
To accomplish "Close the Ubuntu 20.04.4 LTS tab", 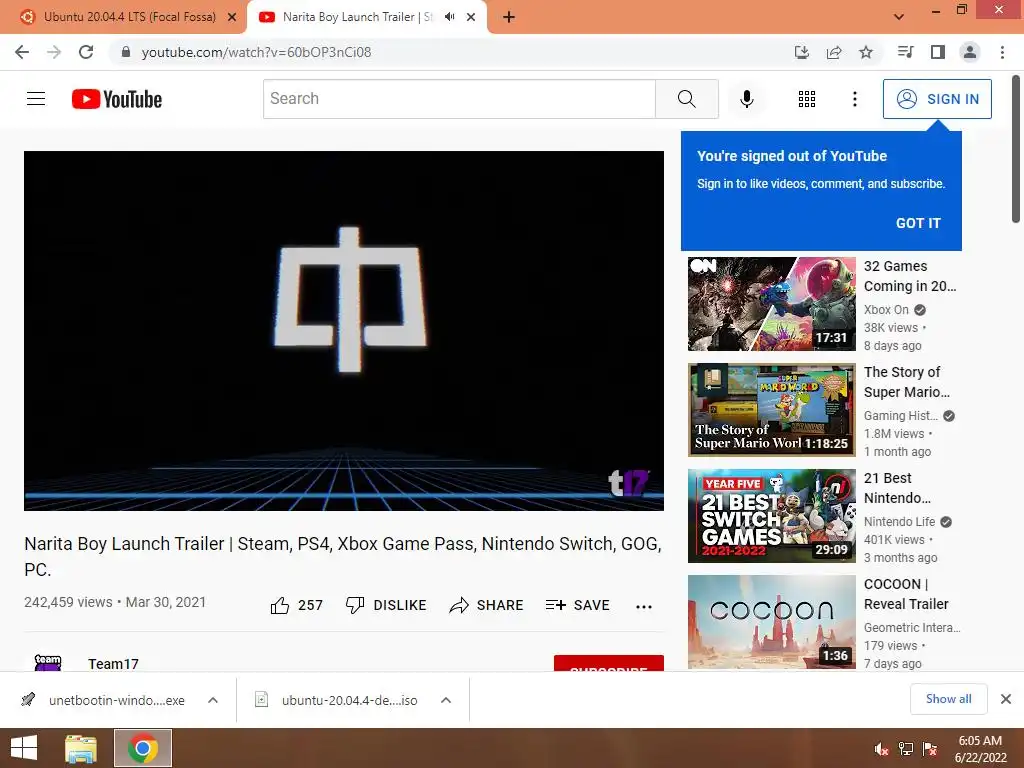I will coord(232,17).
